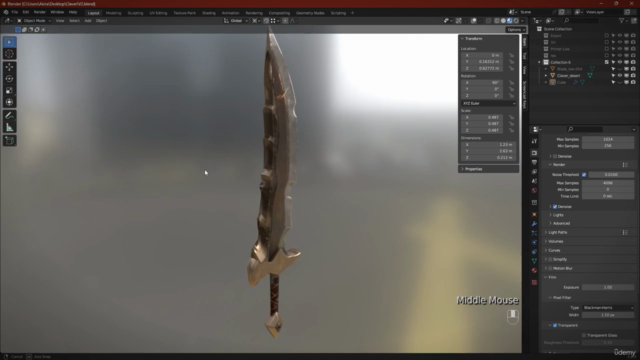Viewport: 640px width, 360px height.
Task: Click the Pixel Filter Width slider
Action: tap(608, 315)
